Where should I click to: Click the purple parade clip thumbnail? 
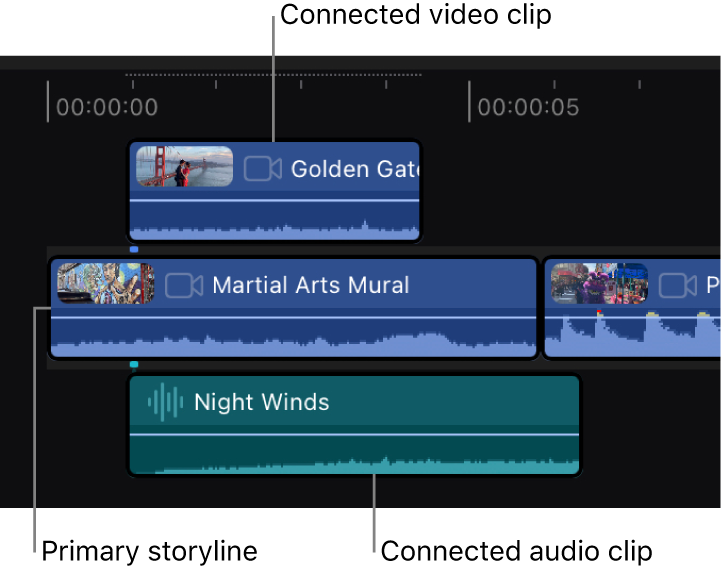(x=599, y=283)
